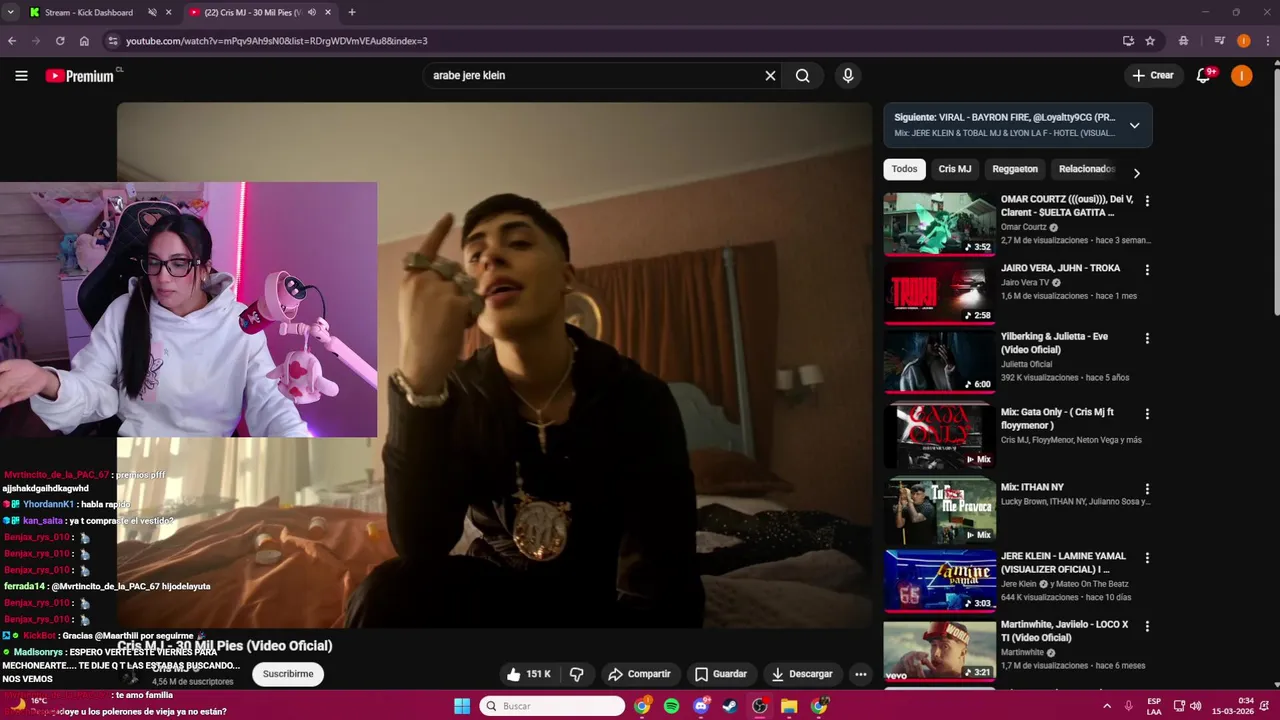Image resolution: width=1280 pixels, height=720 pixels.
Task: Open OBS Studio from the taskbar
Action: (x=760, y=706)
